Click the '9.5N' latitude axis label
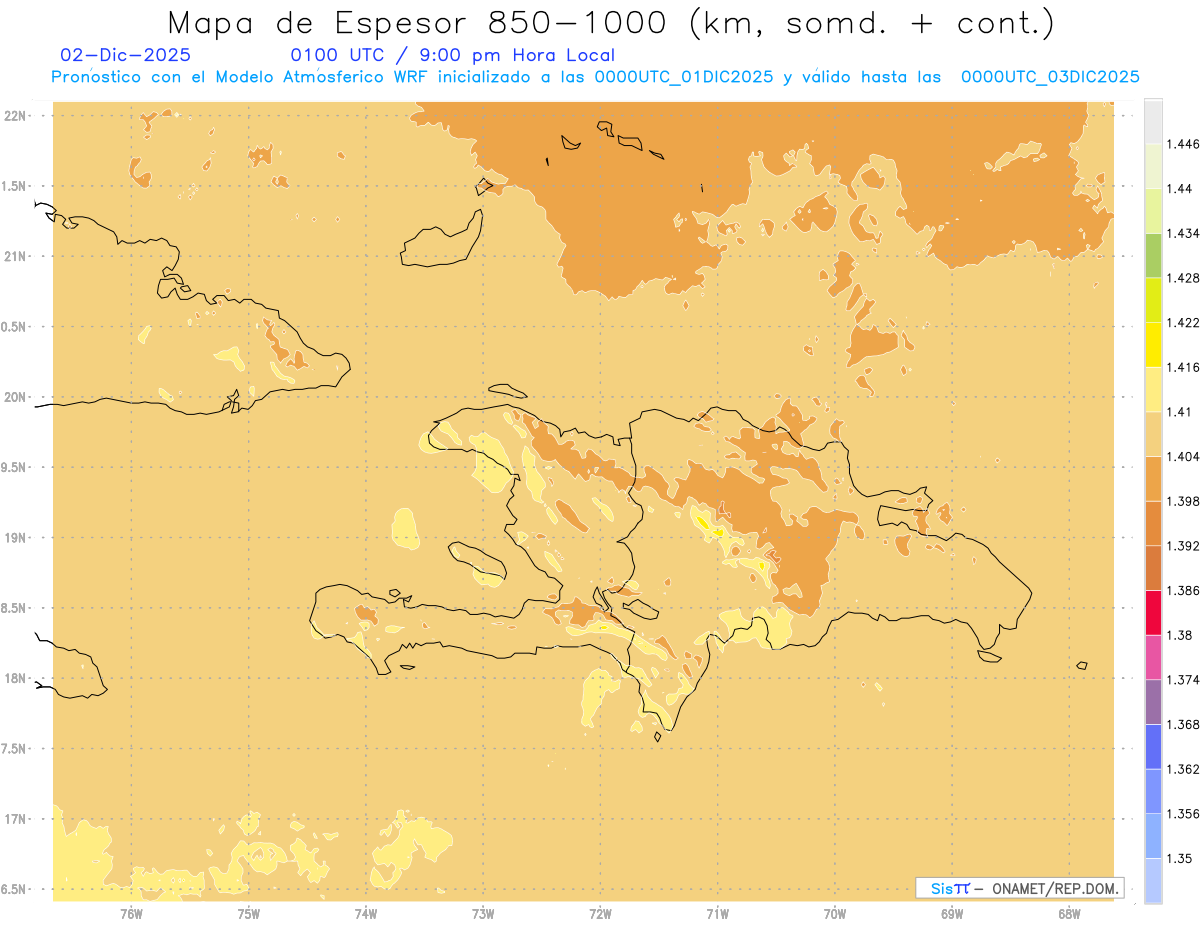Image resolution: width=1200 pixels, height=927 pixels. (14, 467)
